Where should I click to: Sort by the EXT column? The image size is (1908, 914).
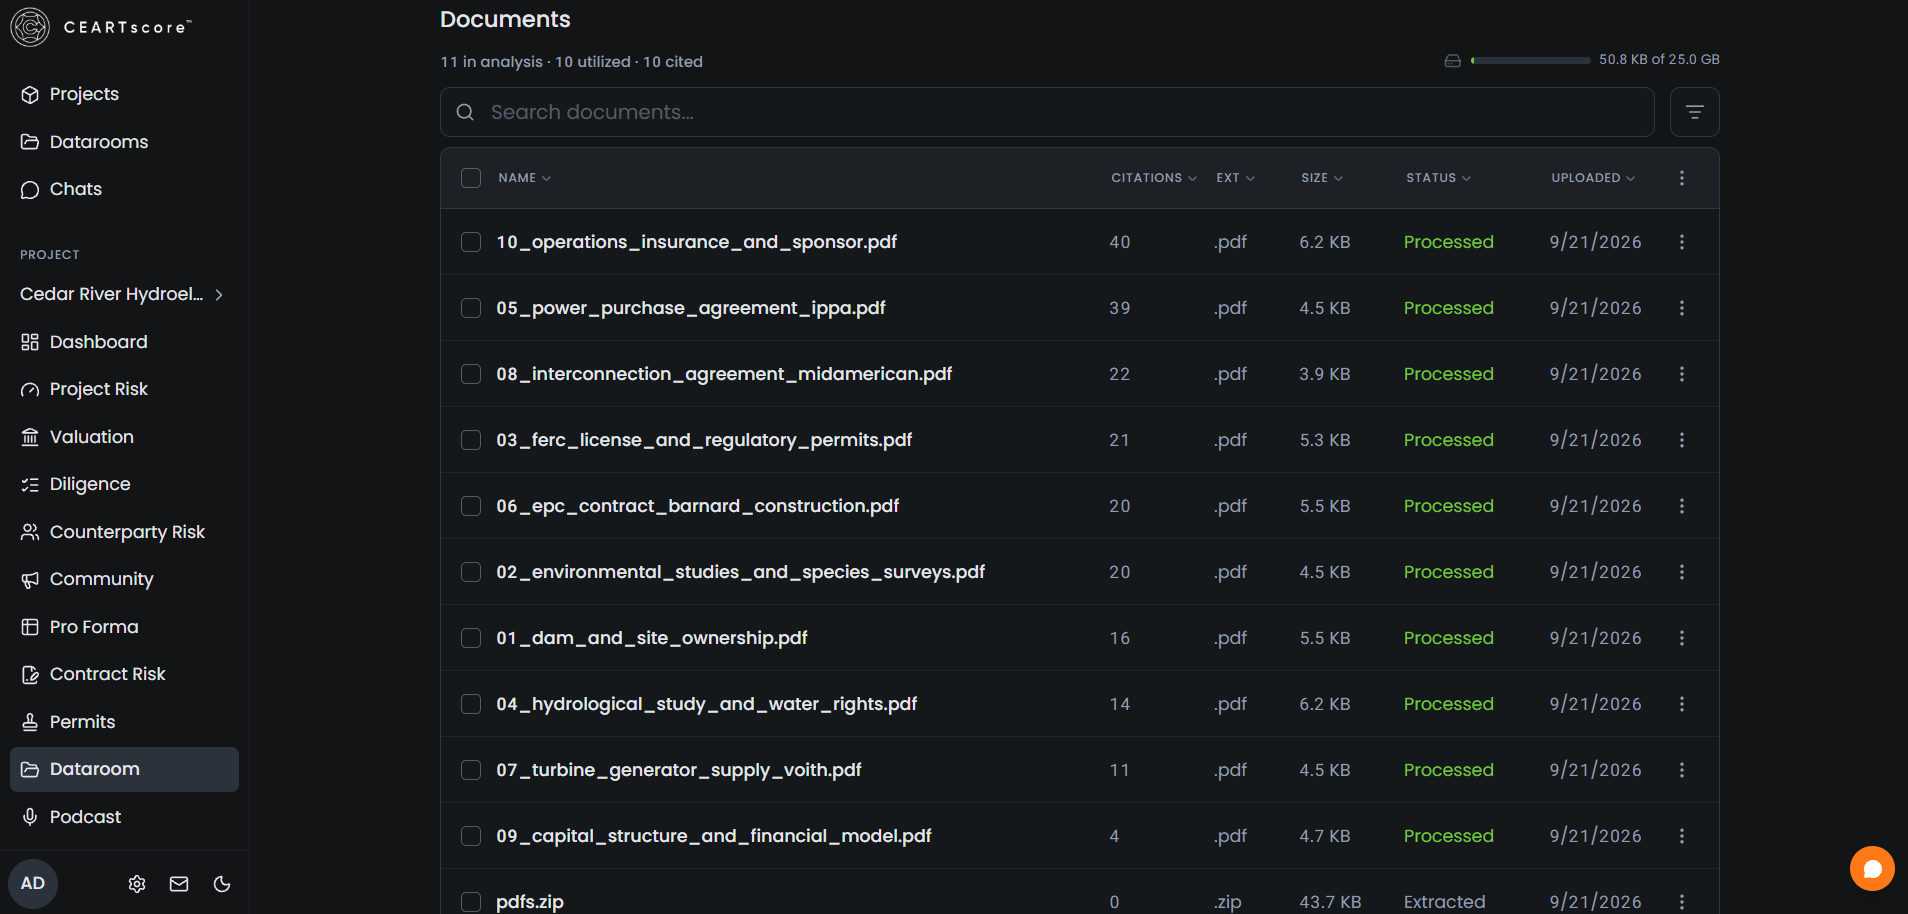pos(1235,178)
